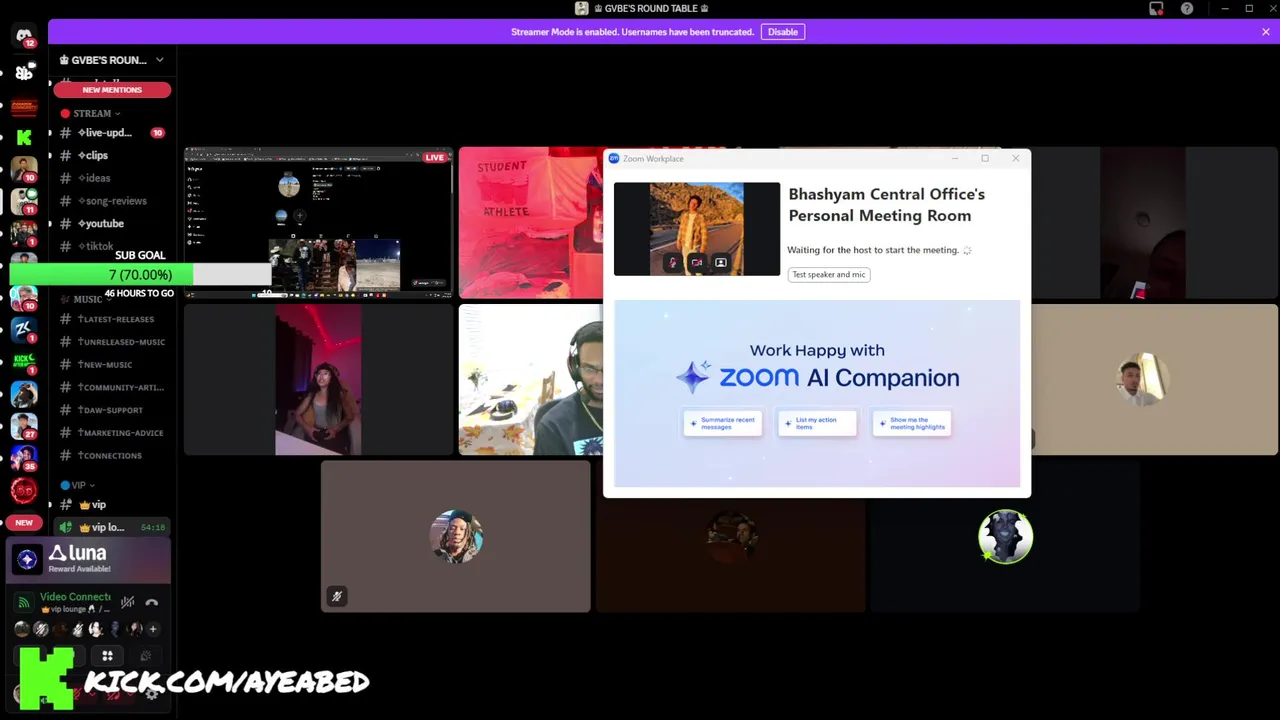Click the muted user avatar tile

coord(456,536)
